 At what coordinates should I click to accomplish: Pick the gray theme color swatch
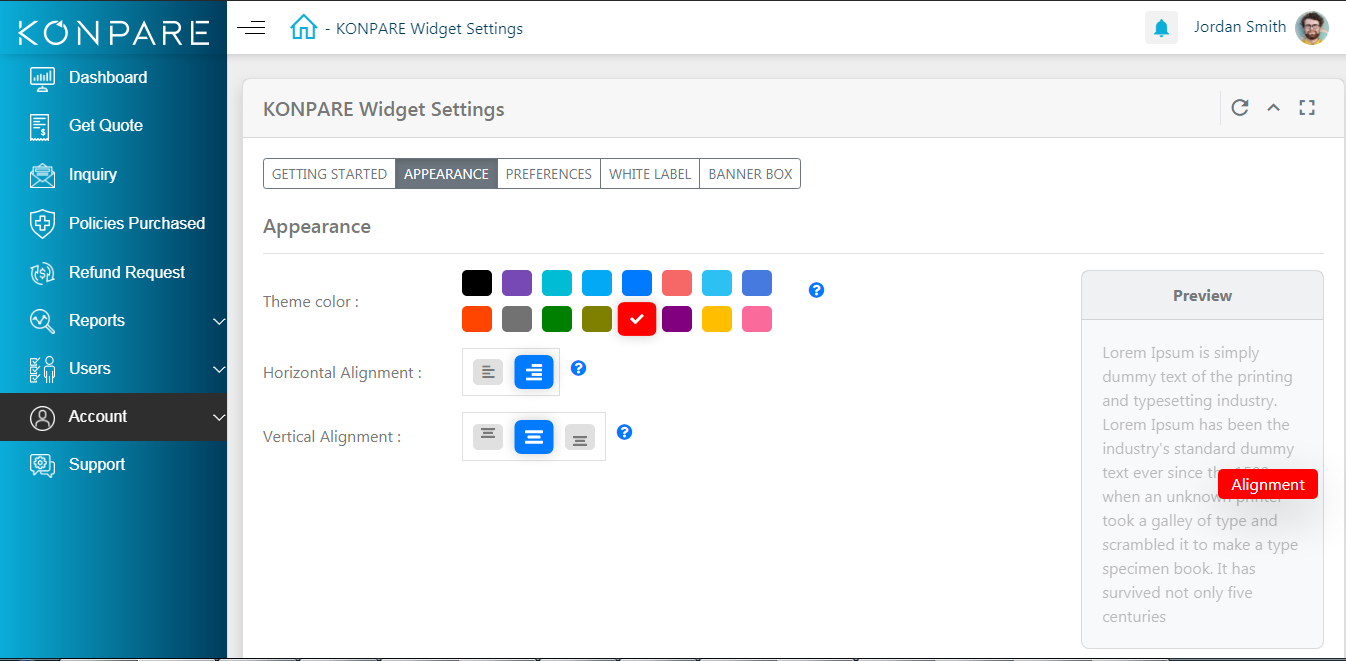(x=517, y=319)
